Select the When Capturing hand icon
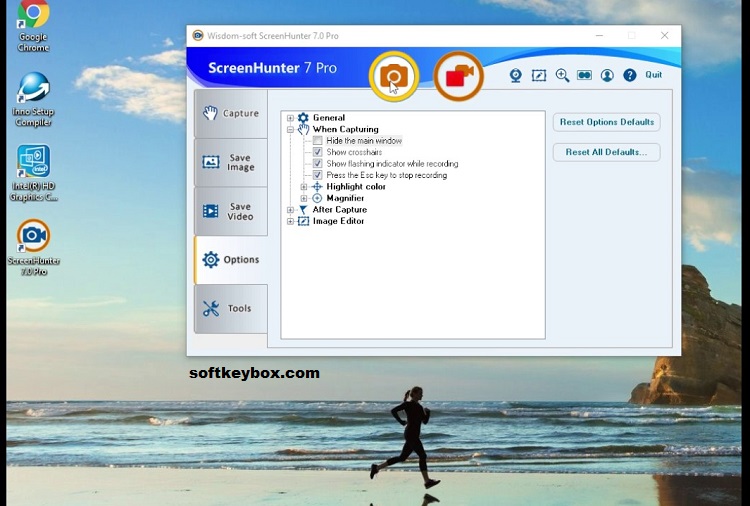Viewport: 750px width, 506px height. 303,129
